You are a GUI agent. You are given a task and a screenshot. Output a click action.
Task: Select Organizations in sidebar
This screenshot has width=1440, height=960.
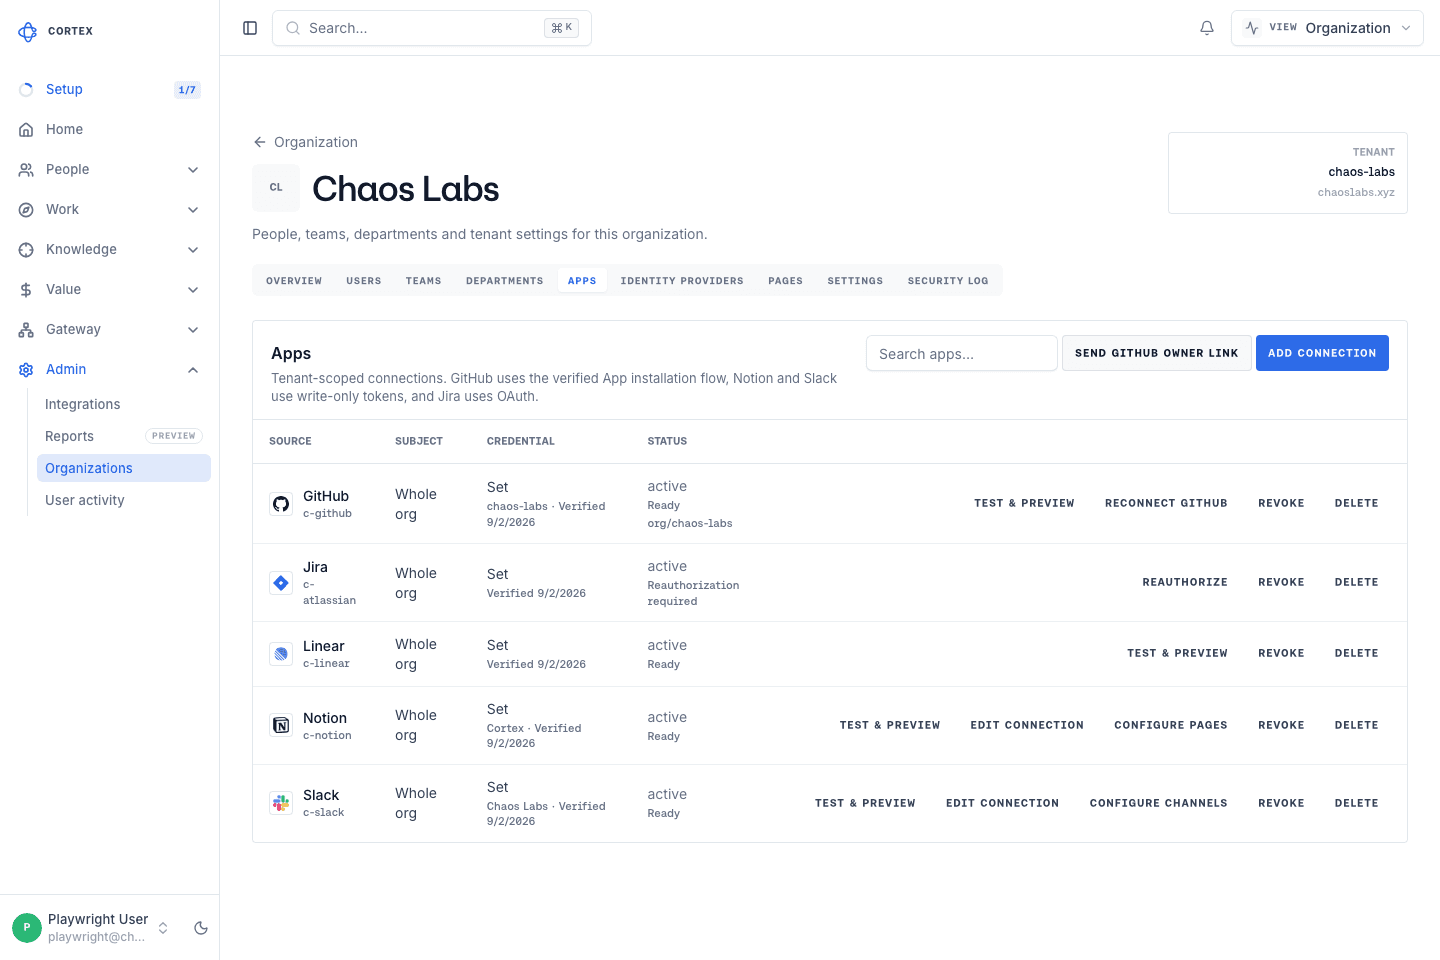124,468
